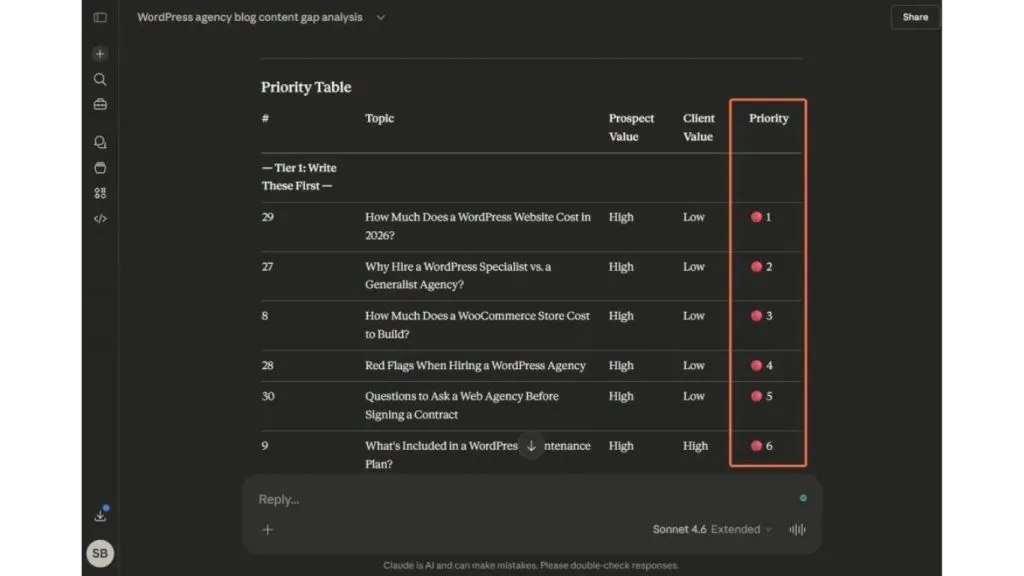Click the attachment plus button in reply box

(268, 530)
